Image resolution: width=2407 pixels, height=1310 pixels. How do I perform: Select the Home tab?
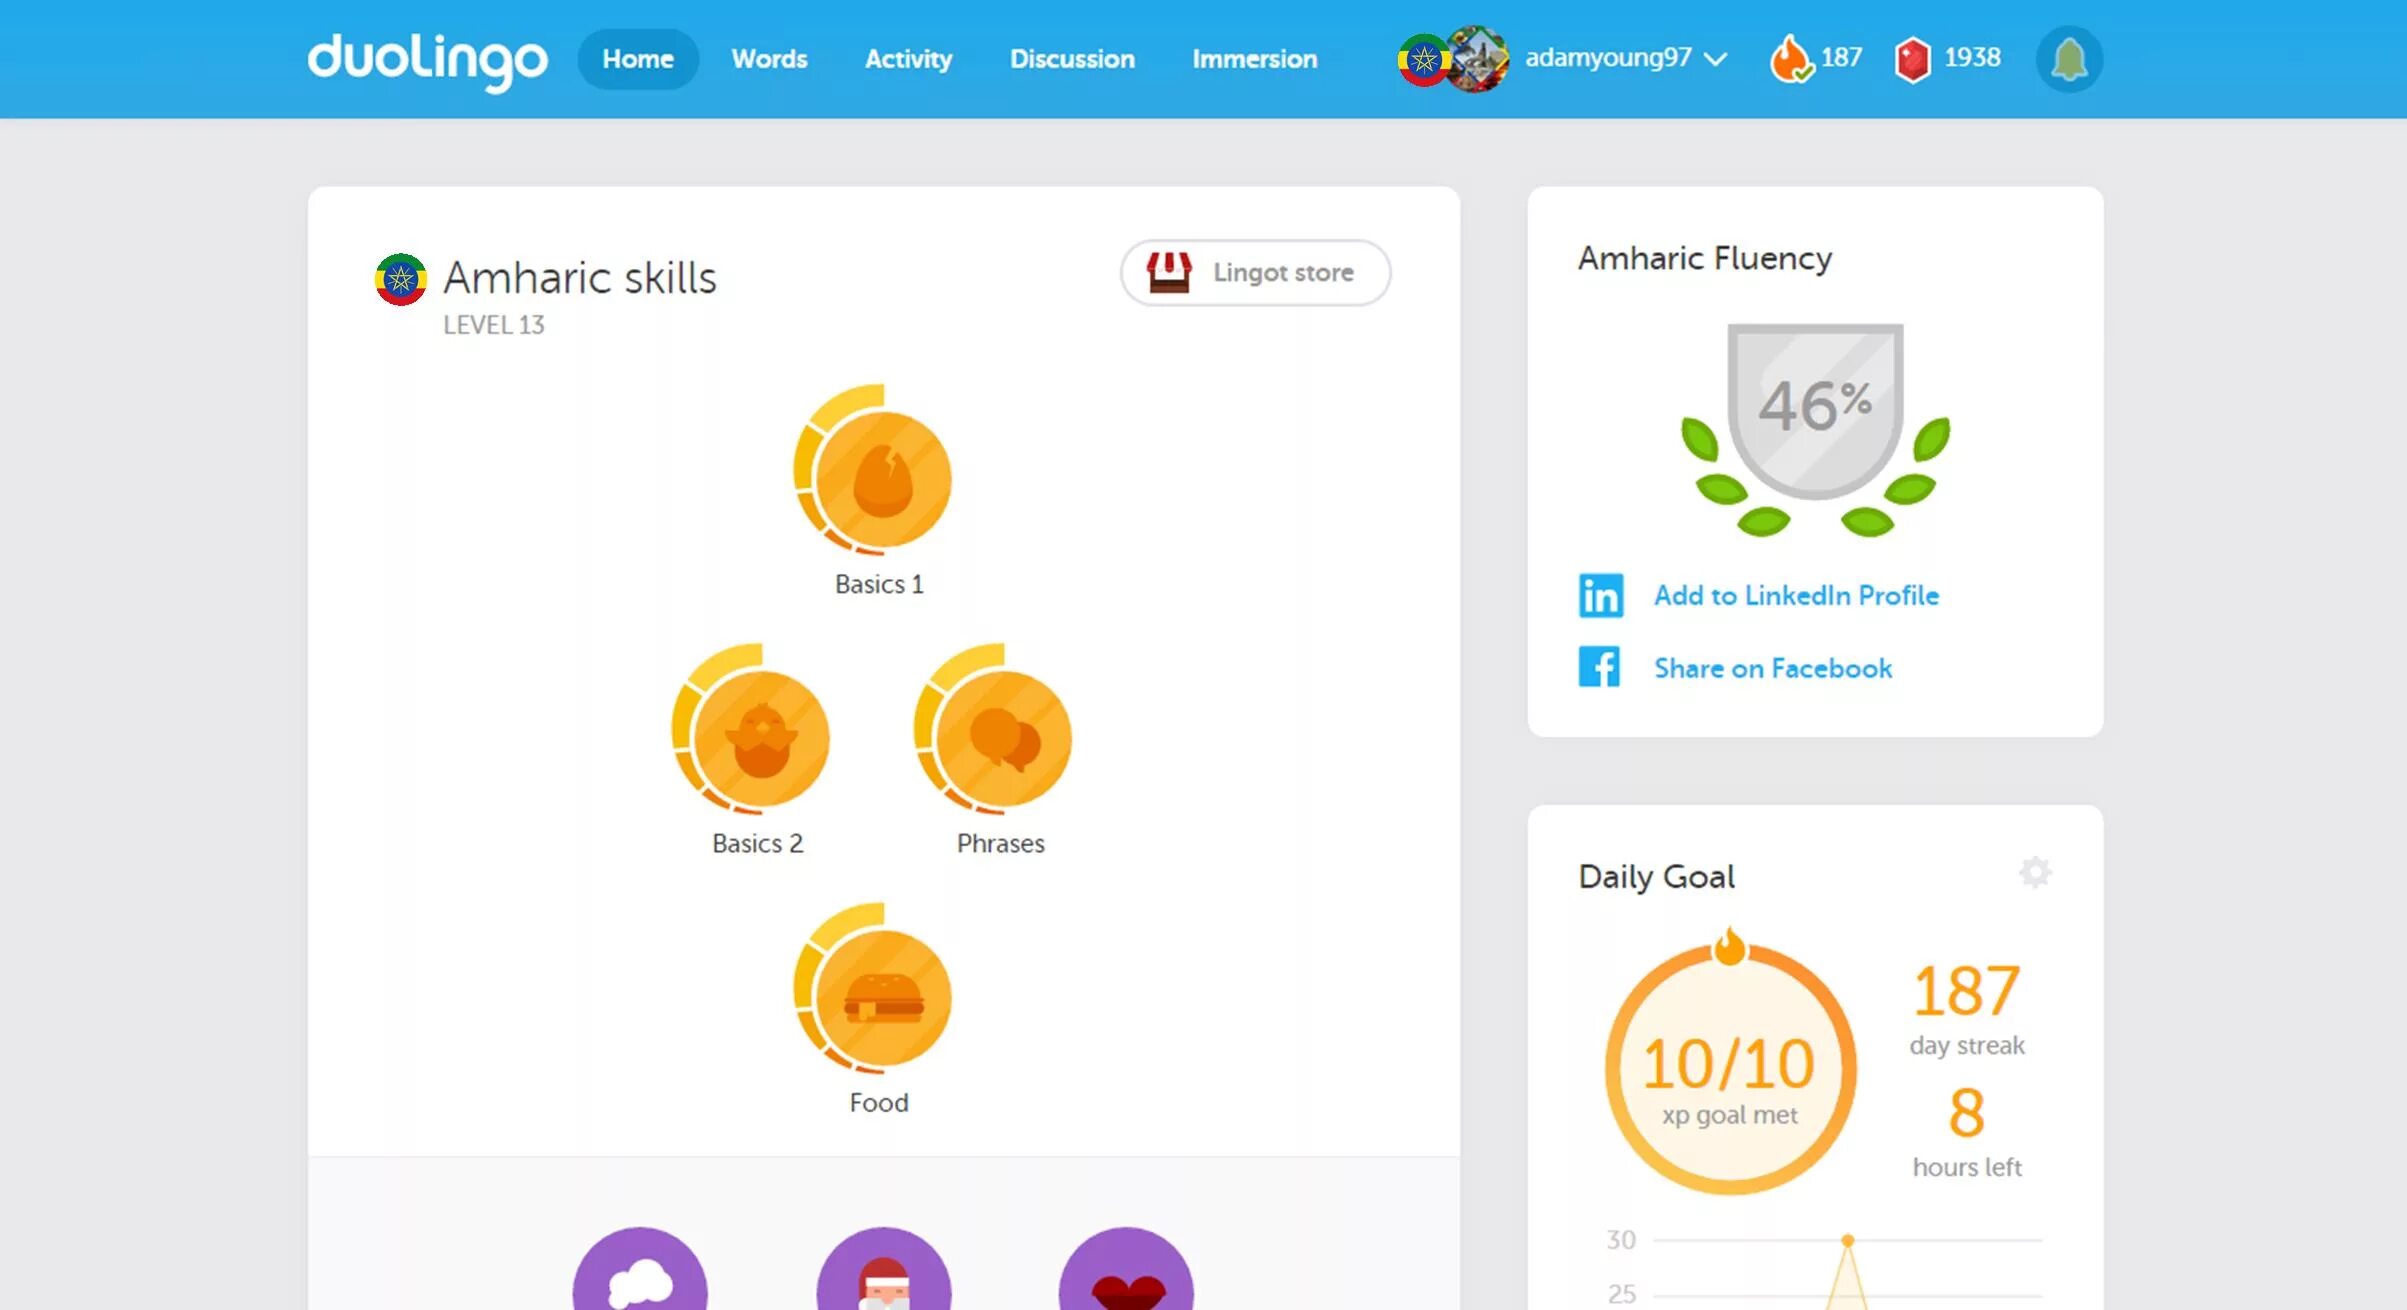click(636, 58)
